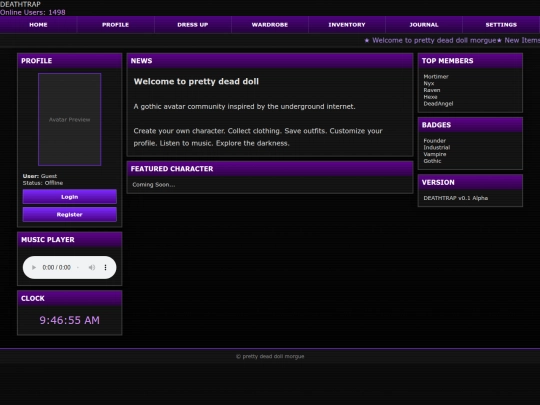540x405 pixels.
Task: Select top member Hexe
Action: pos(430,97)
